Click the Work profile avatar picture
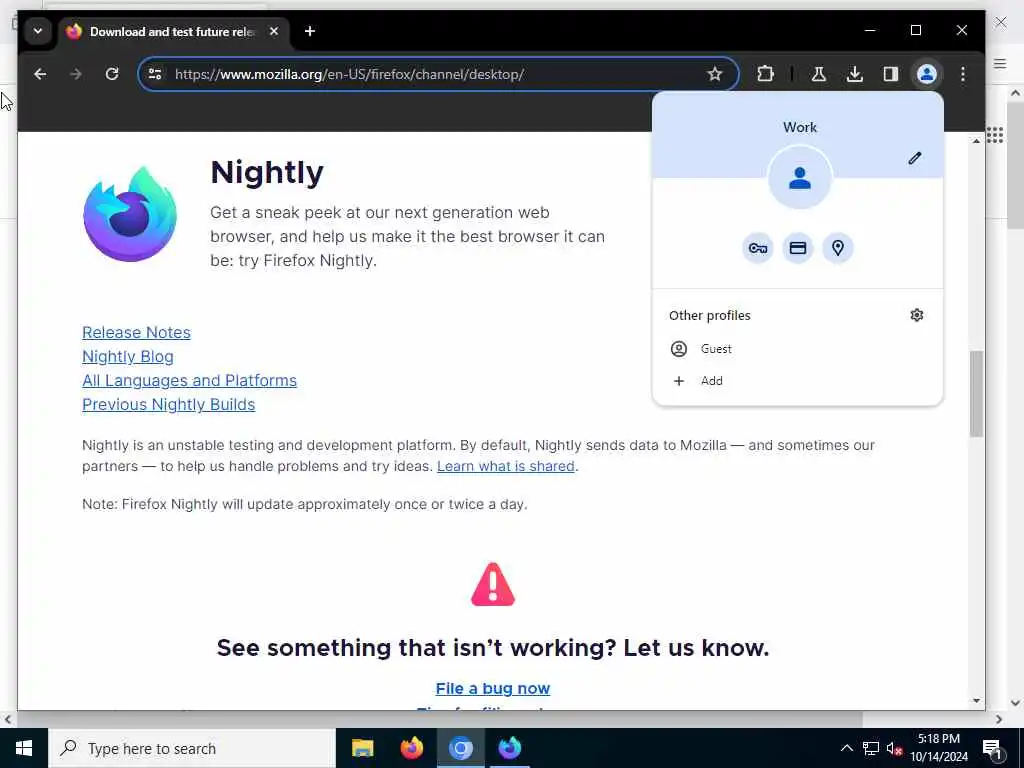Image resolution: width=1024 pixels, height=768 pixels. click(x=800, y=178)
